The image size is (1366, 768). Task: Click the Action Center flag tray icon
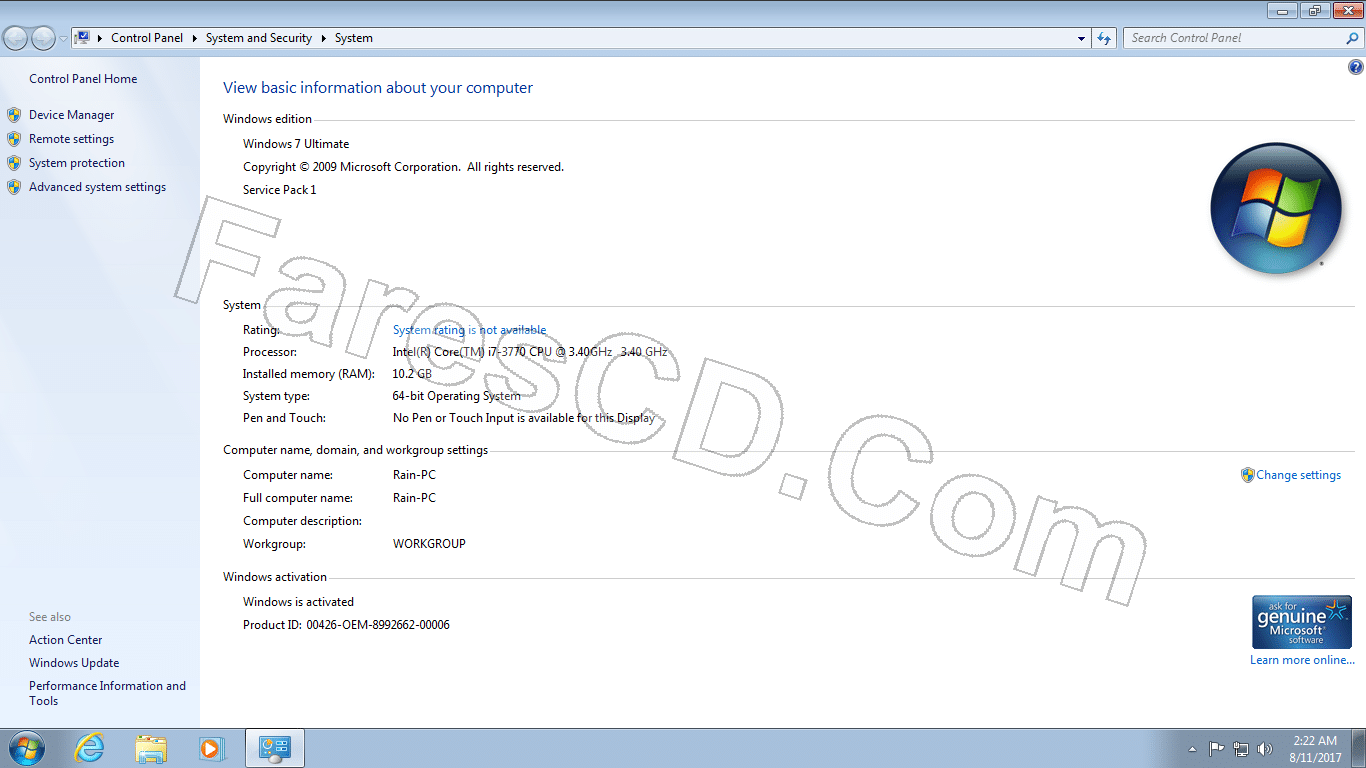point(1217,748)
